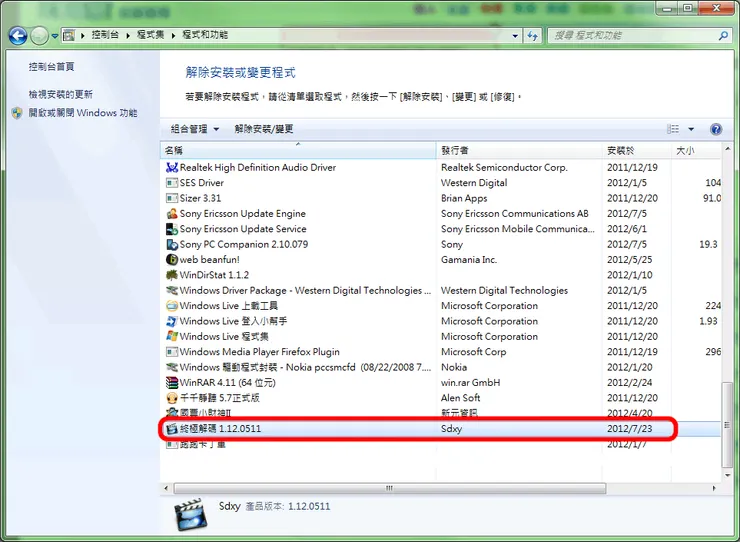Click the Windows Live 上載工具 icon

(x=172, y=305)
